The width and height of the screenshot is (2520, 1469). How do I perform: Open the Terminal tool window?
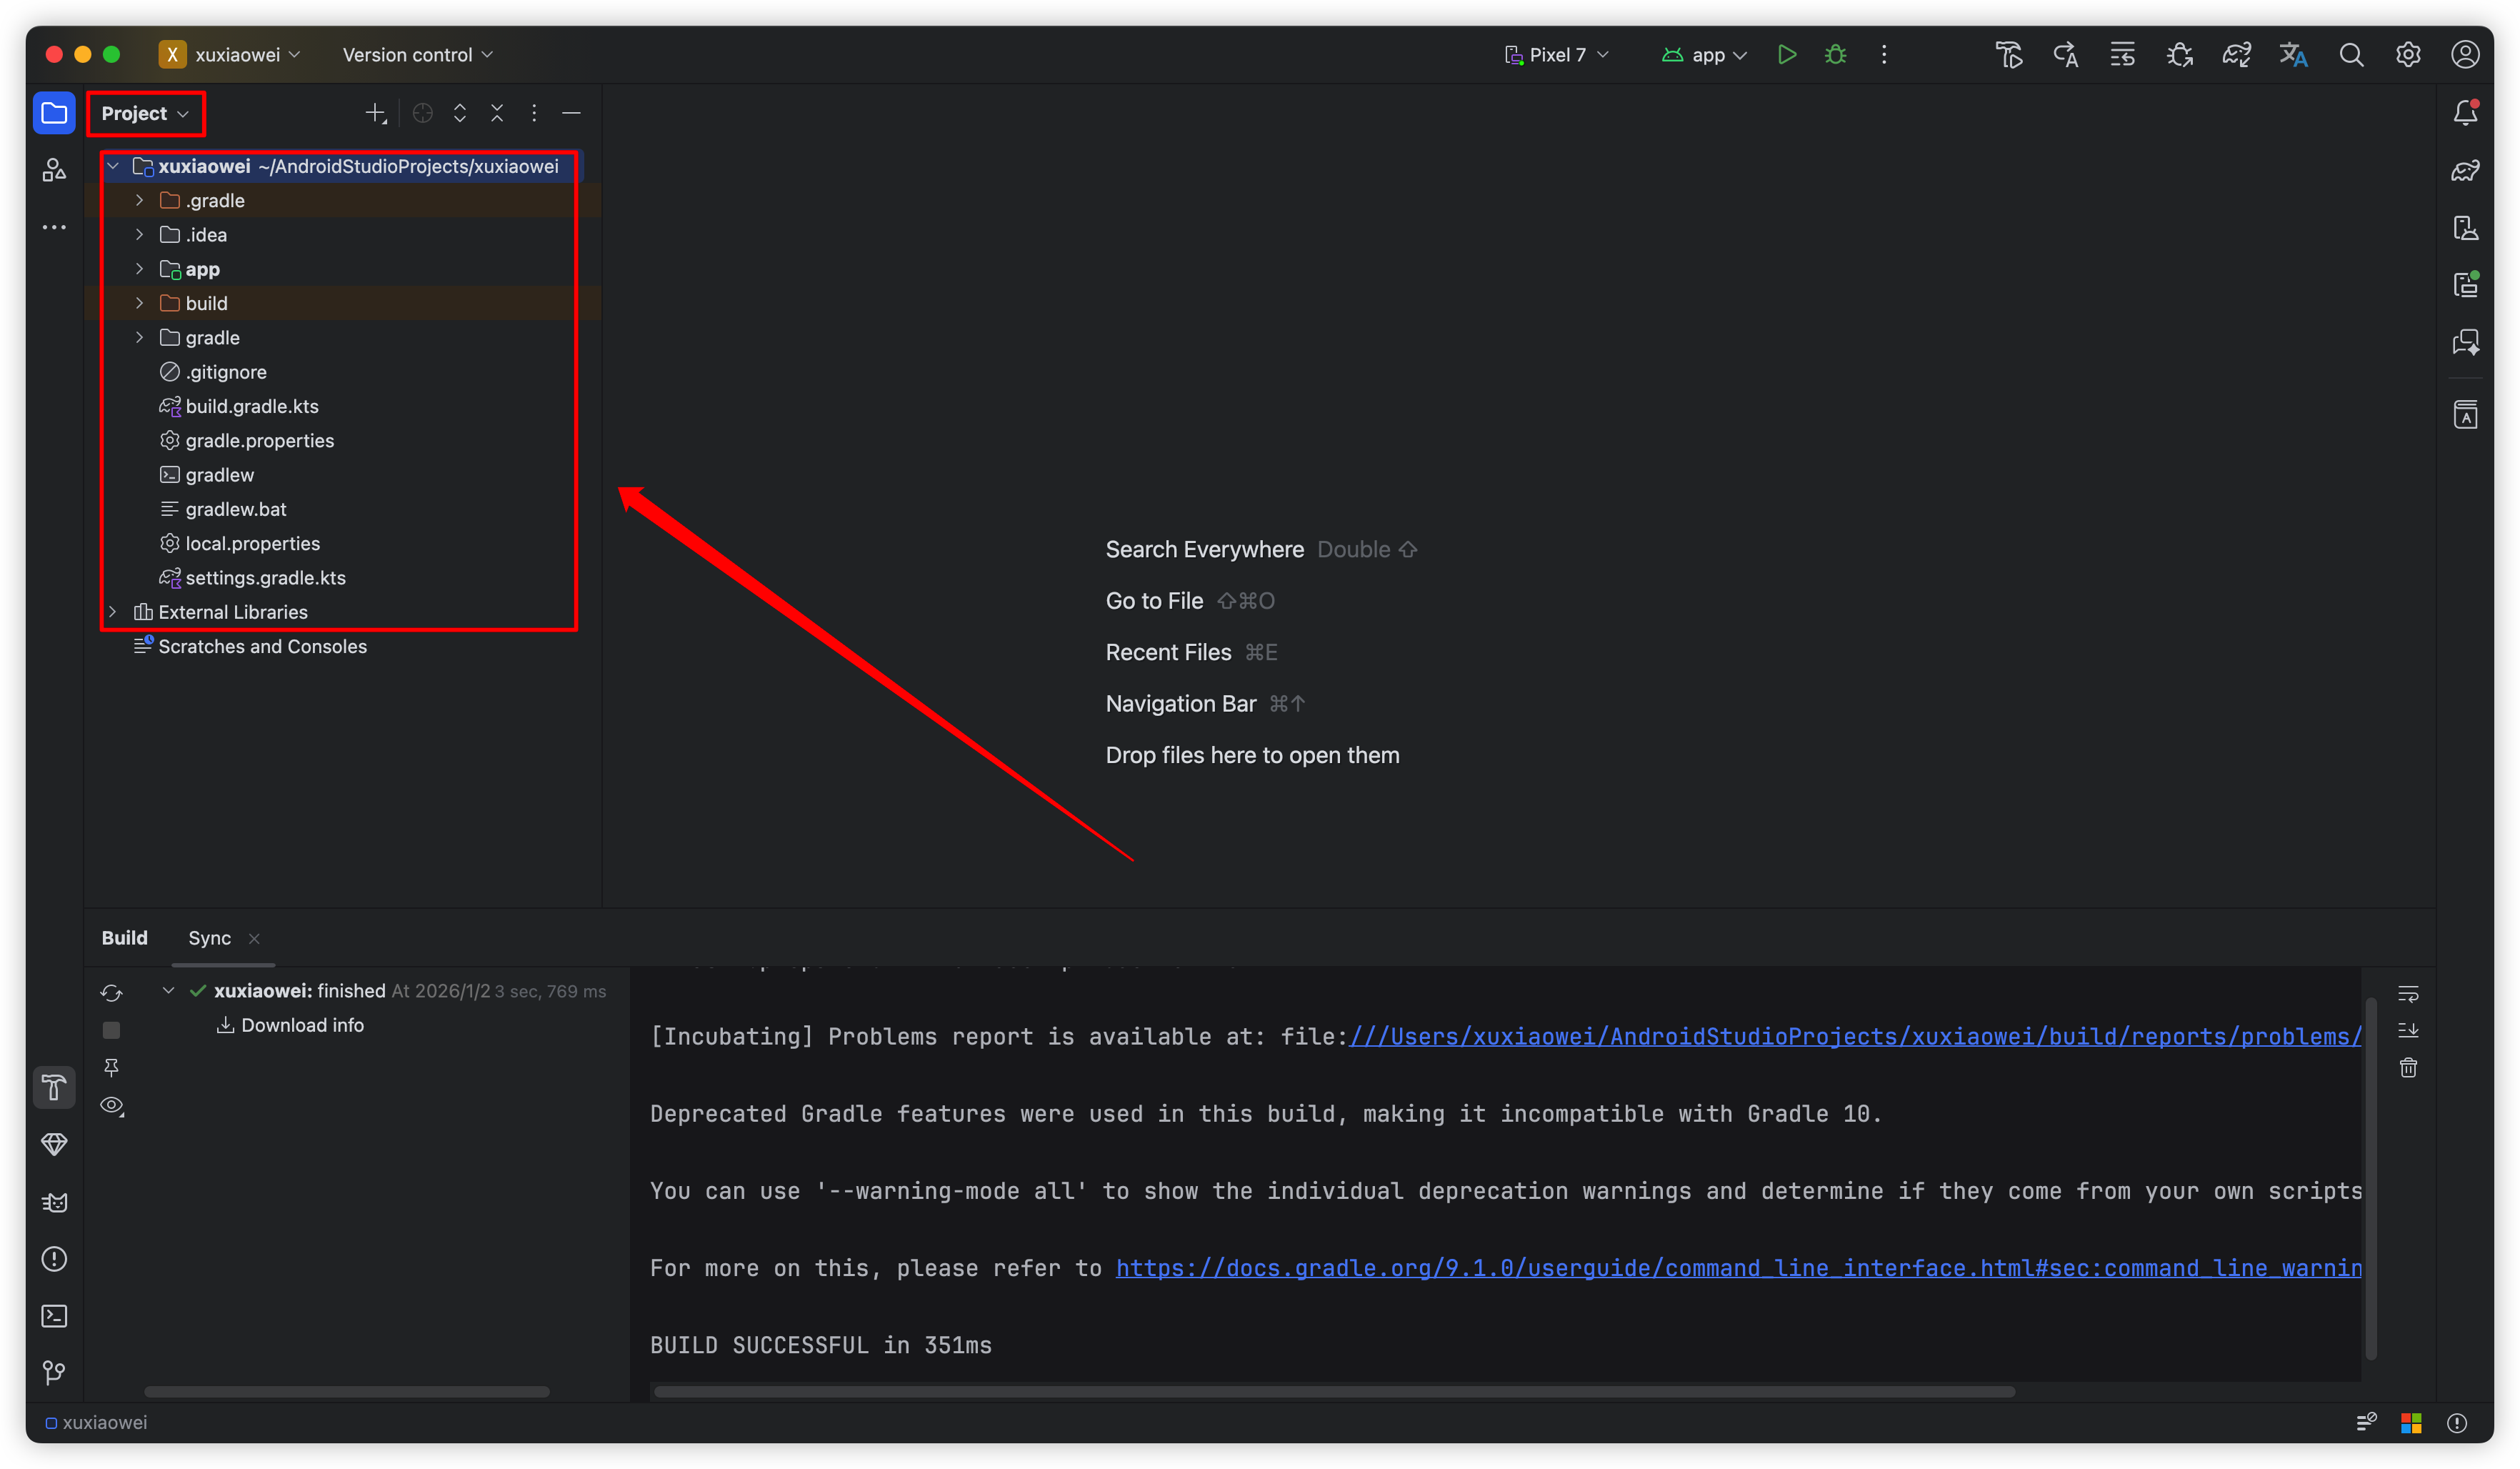[x=54, y=1316]
